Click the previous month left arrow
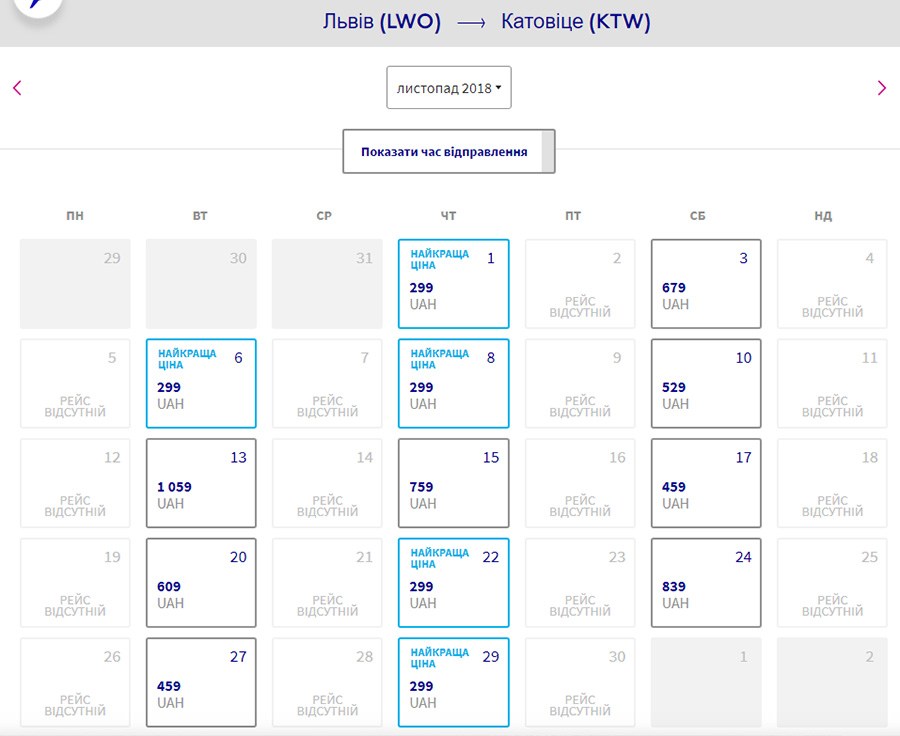Image resolution: width=900 pixels, height=736 pixels. click(17, 88)
